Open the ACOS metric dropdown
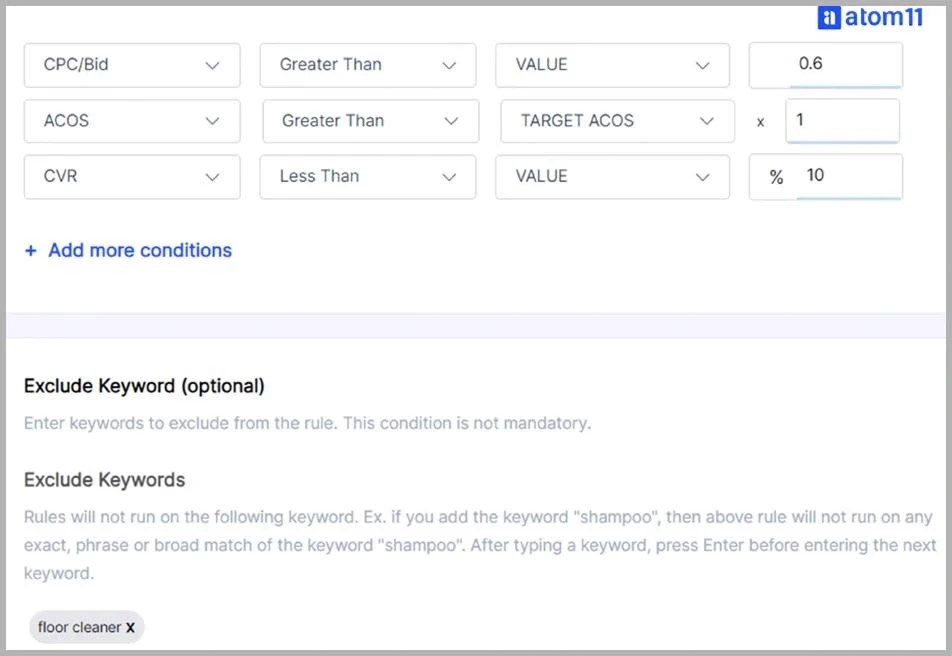This screenshot has width=952, height=656. [131, 120]
